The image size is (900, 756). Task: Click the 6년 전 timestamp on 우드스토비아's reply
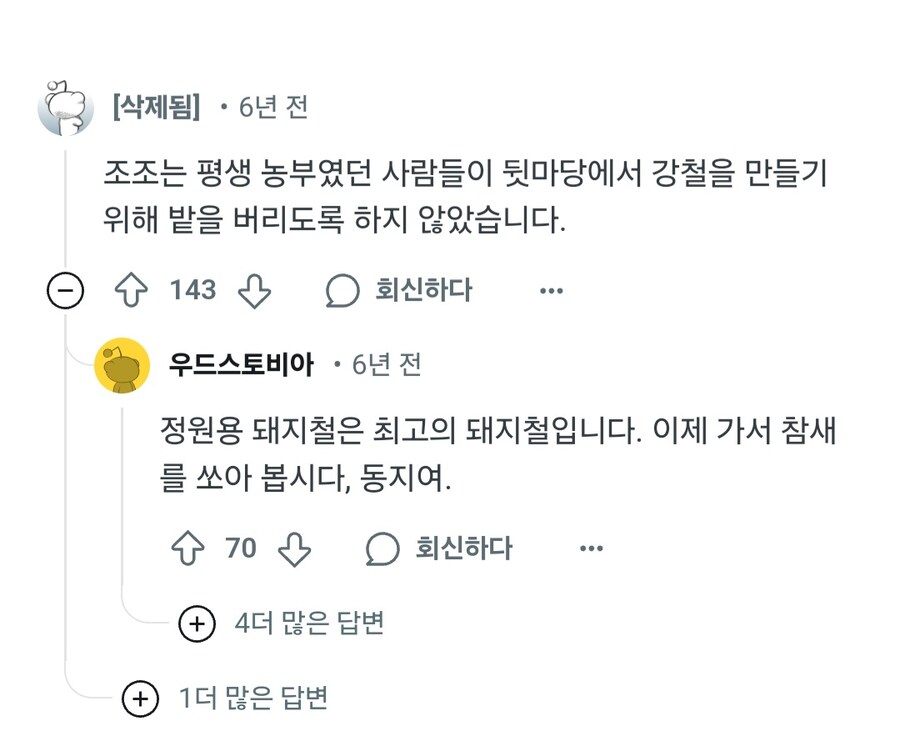386,366
